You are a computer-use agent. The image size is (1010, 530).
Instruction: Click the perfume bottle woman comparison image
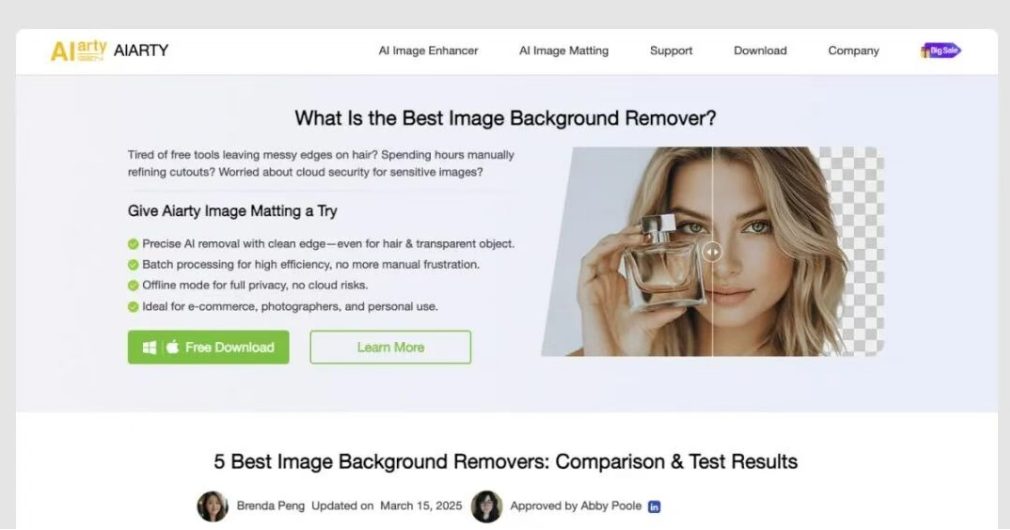[x=712, y=251]
